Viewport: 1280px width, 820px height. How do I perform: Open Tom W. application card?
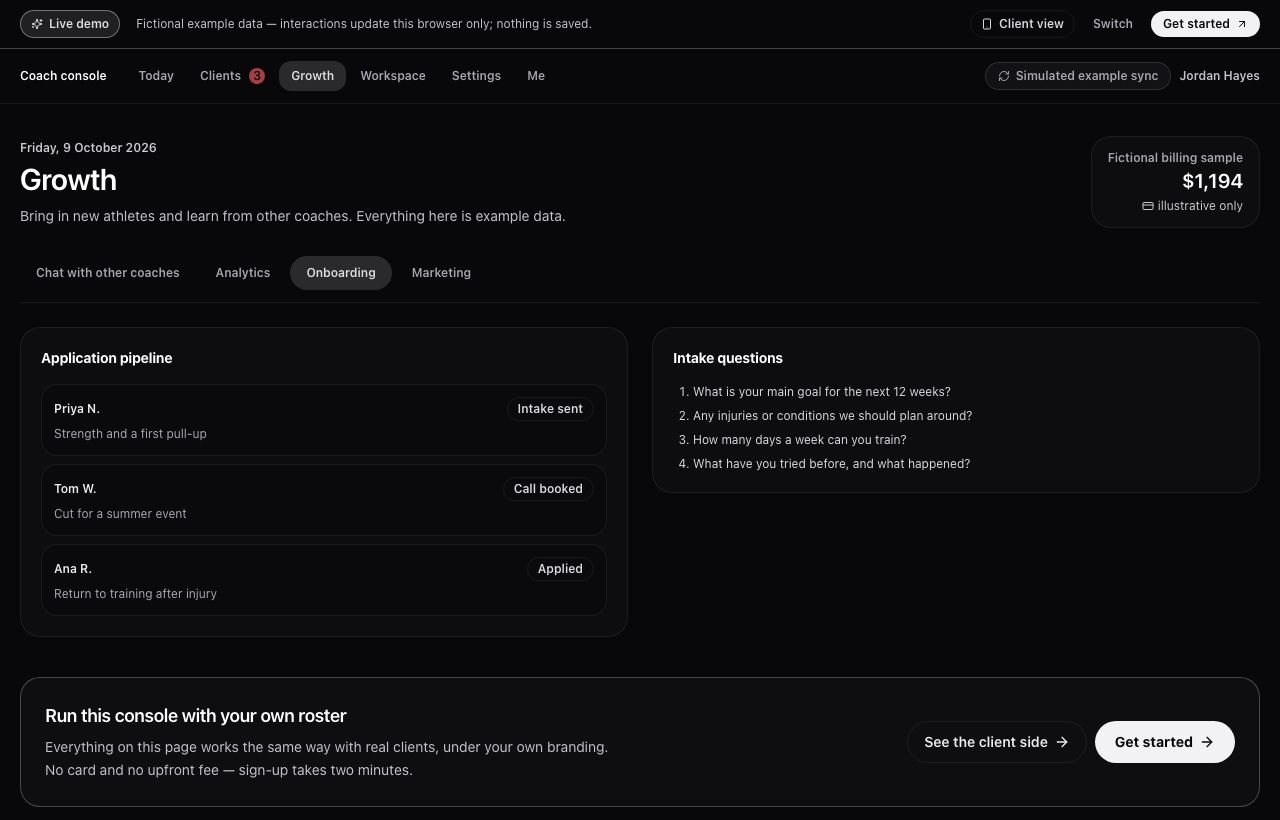(x=324, y=500)
